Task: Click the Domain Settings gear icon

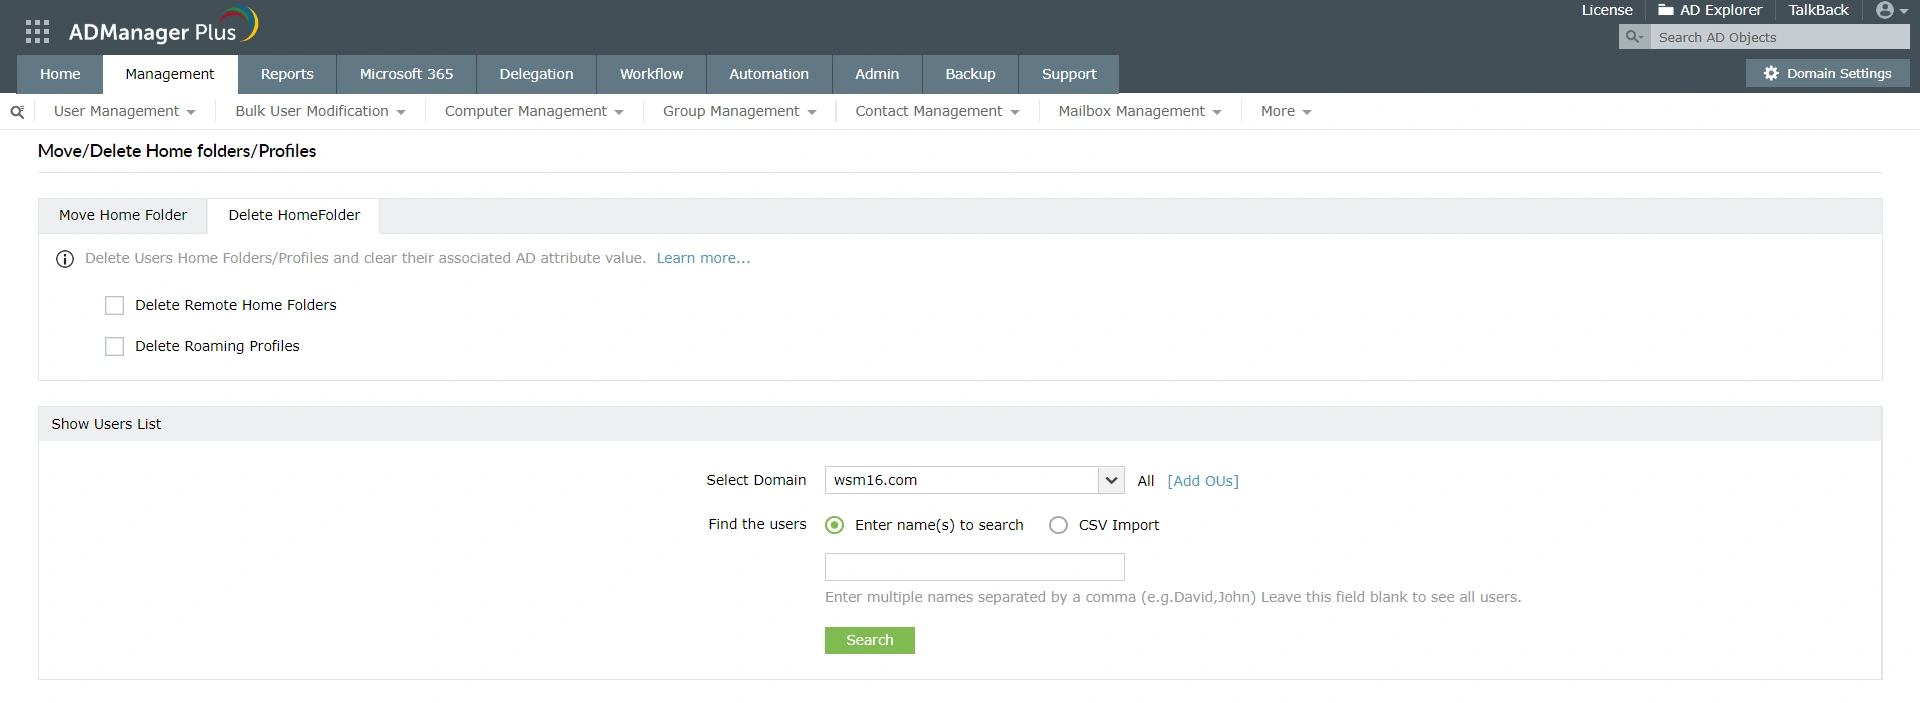Action: pos(1771,73)
